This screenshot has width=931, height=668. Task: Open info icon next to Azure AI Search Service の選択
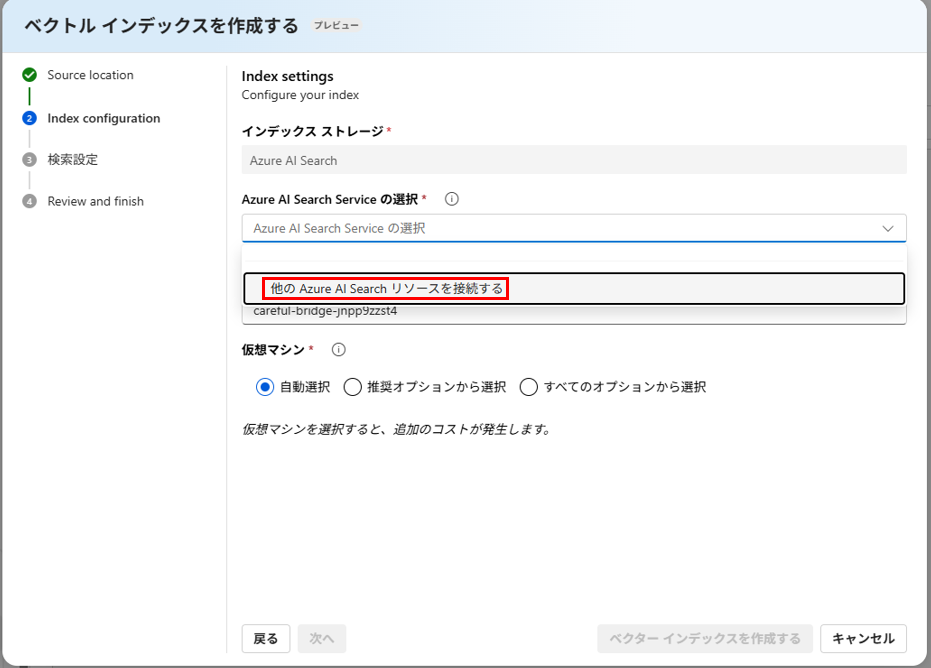point(451,199)
